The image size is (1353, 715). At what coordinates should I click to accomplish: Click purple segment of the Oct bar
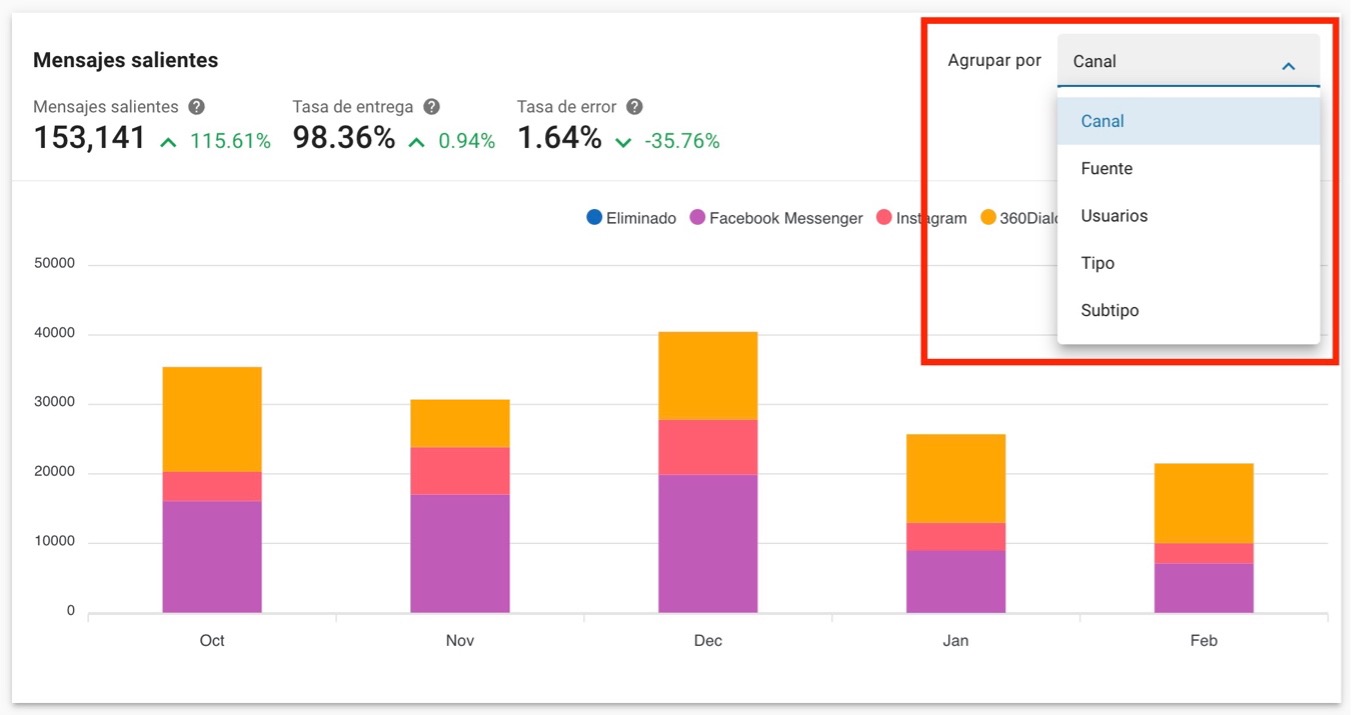pos(212,556)
